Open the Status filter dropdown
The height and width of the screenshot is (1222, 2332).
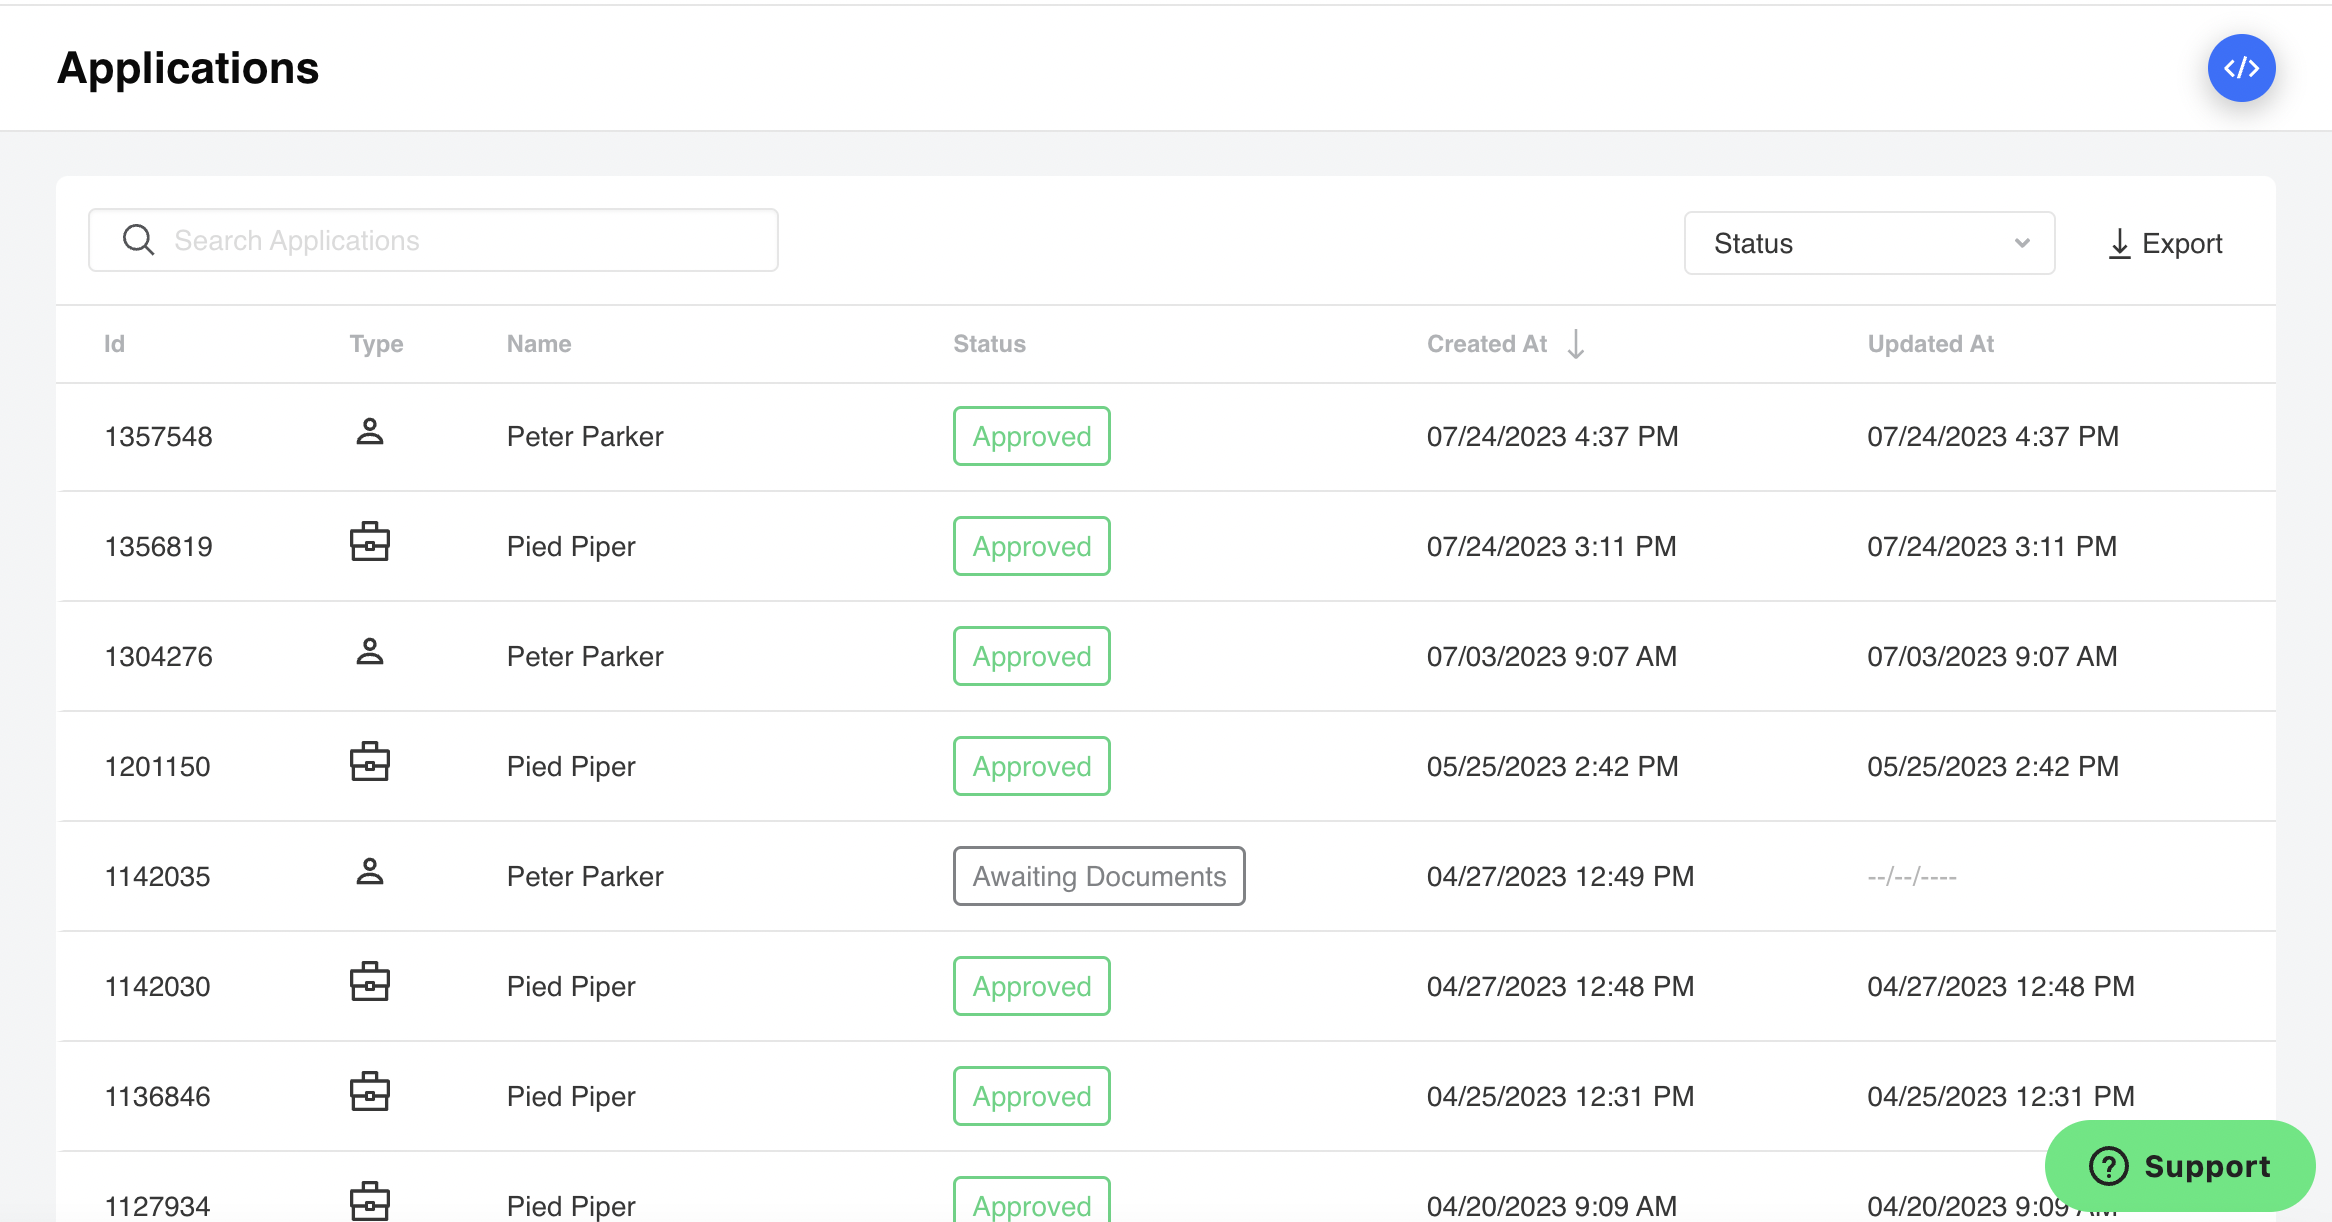tap(1869, 243)
